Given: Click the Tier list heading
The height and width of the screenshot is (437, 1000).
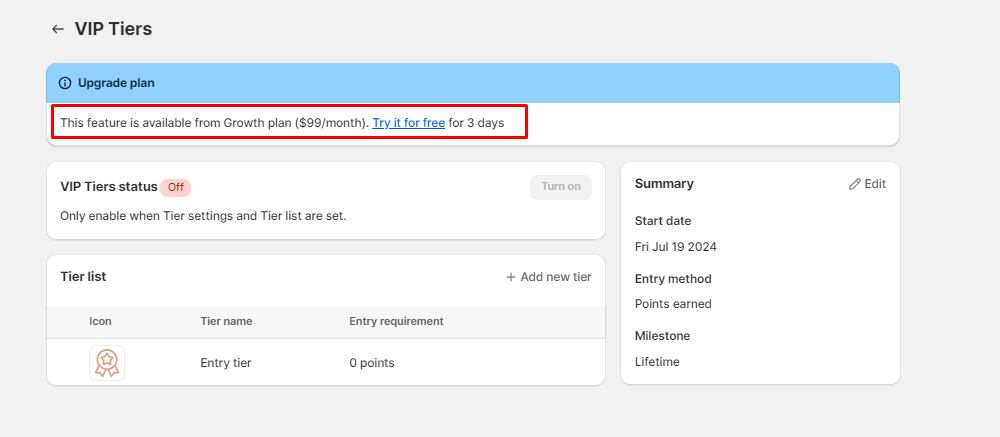Looking at the screenshot, I should (x=83, y=277).
